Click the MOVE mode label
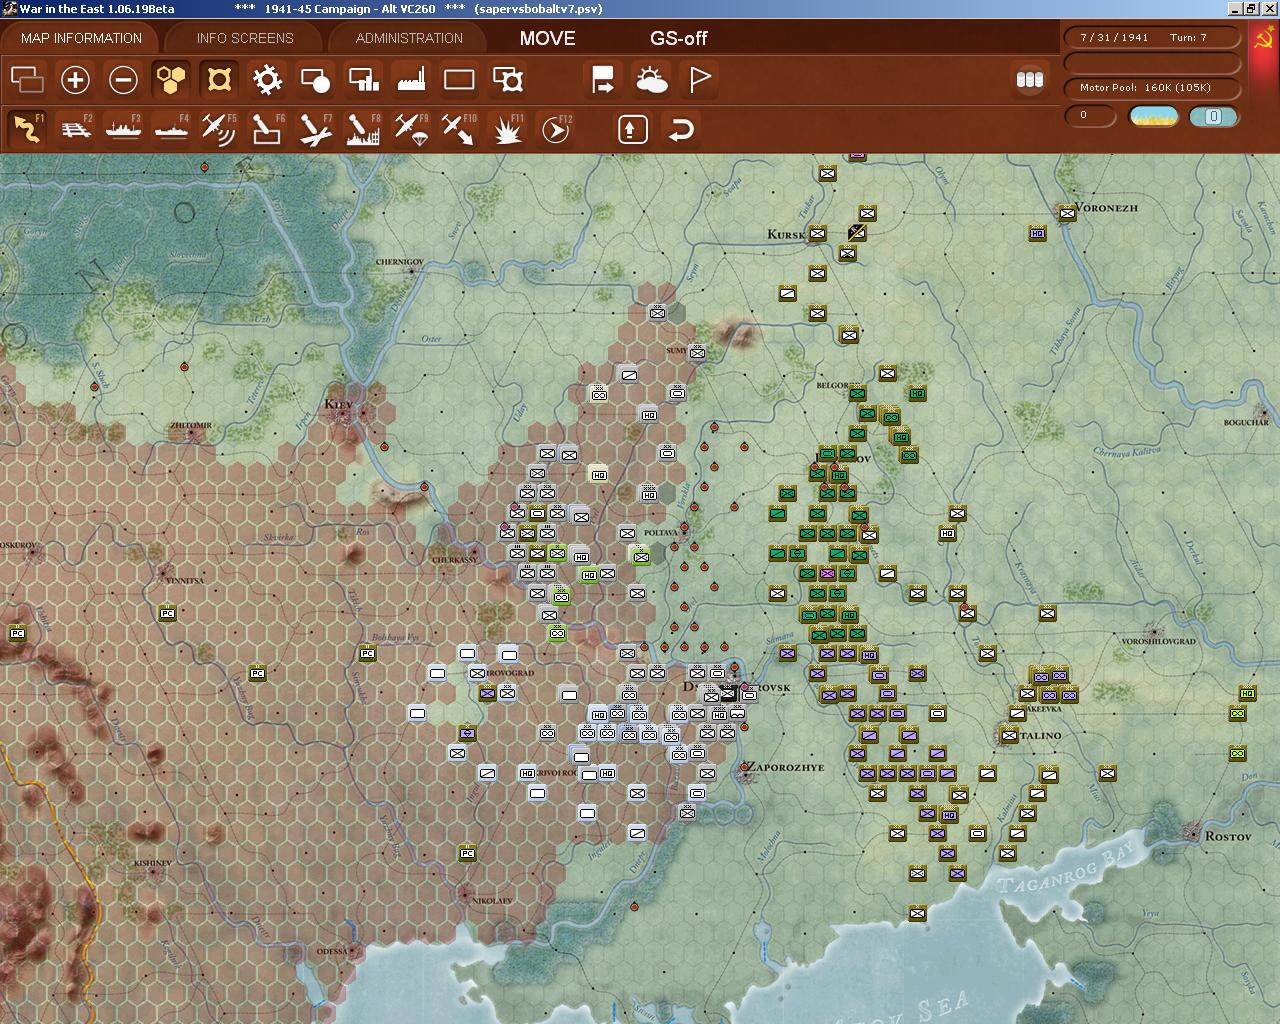This screenshot has height=1024, width=1280. pyautogui.click(x=547, y=38)
